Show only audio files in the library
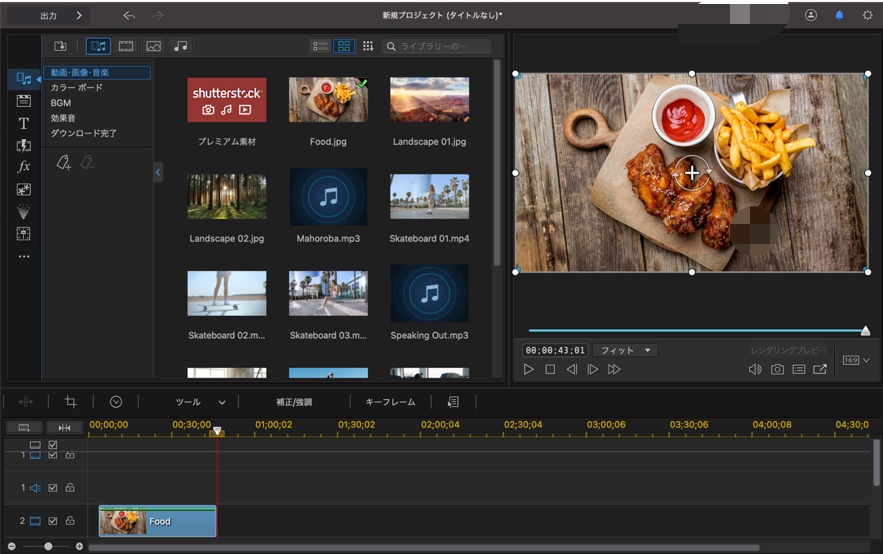 point(180,46)
